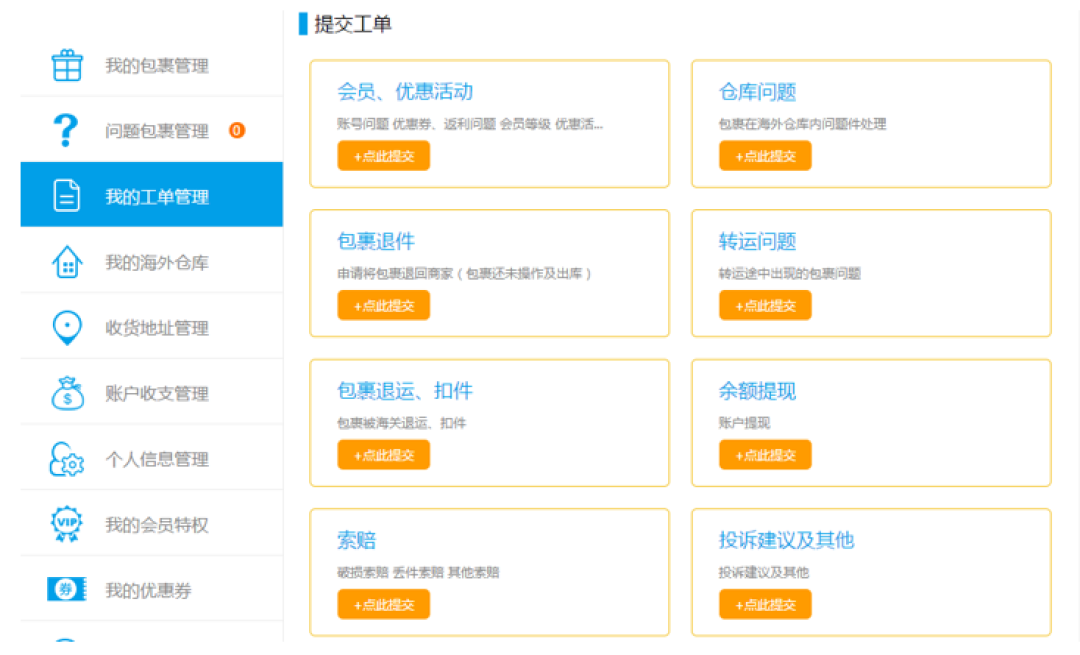
Task: Click the 投诉建议及其他 card title
Action: click(787, 540)
